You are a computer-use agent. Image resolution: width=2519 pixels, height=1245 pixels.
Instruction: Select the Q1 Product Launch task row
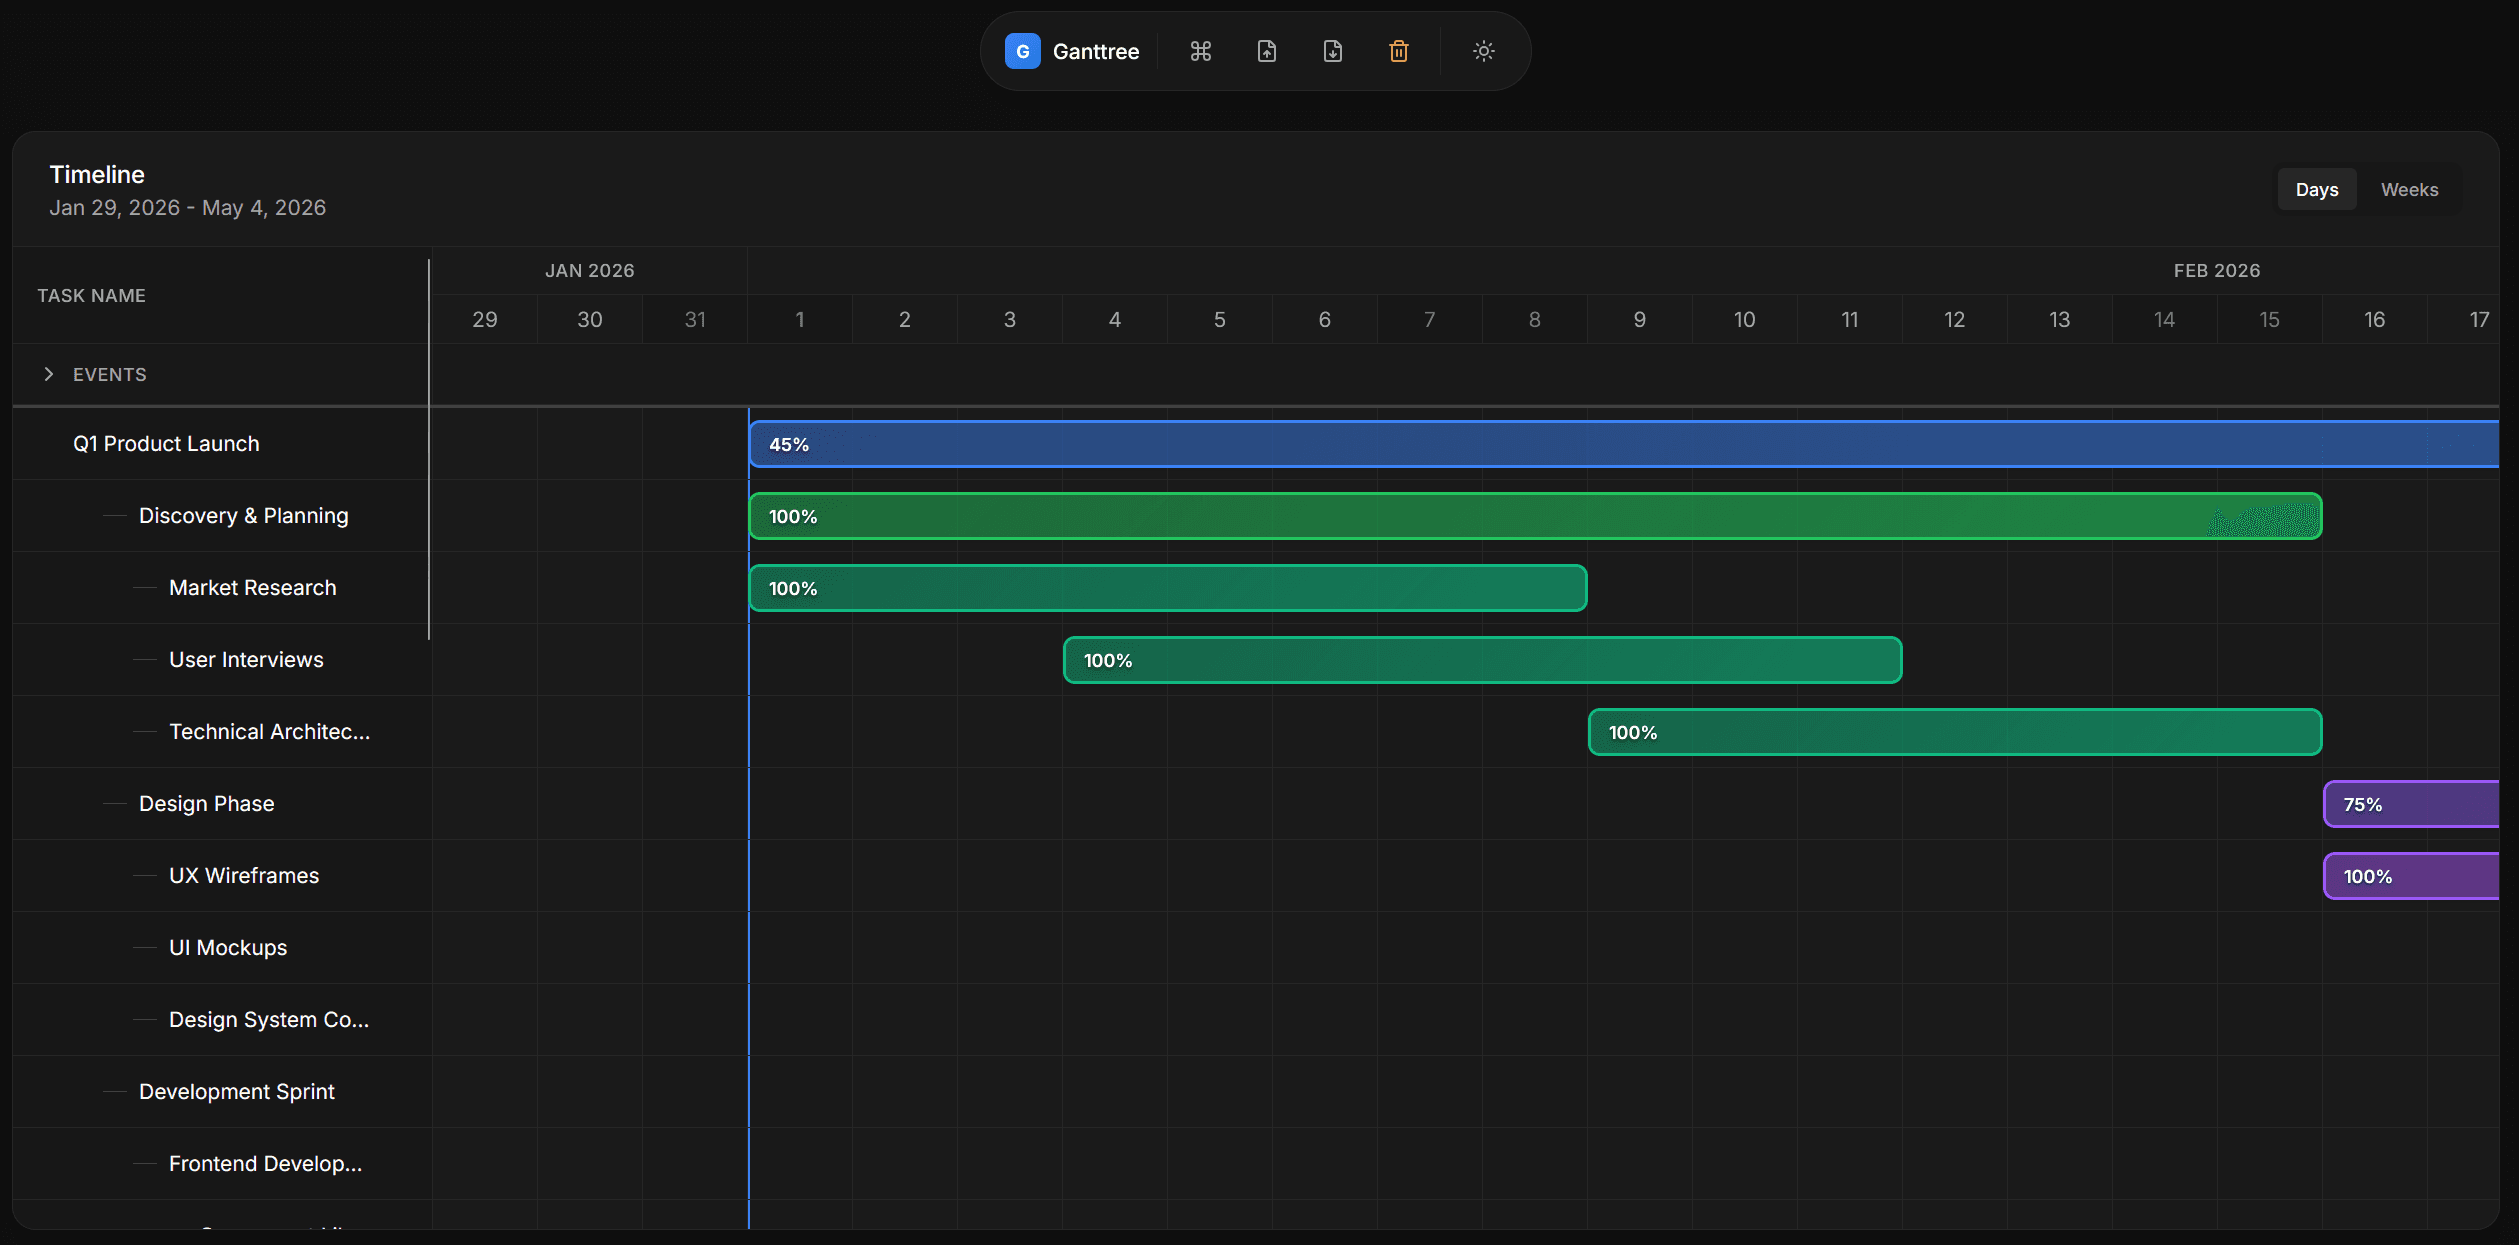coord(166,443)
